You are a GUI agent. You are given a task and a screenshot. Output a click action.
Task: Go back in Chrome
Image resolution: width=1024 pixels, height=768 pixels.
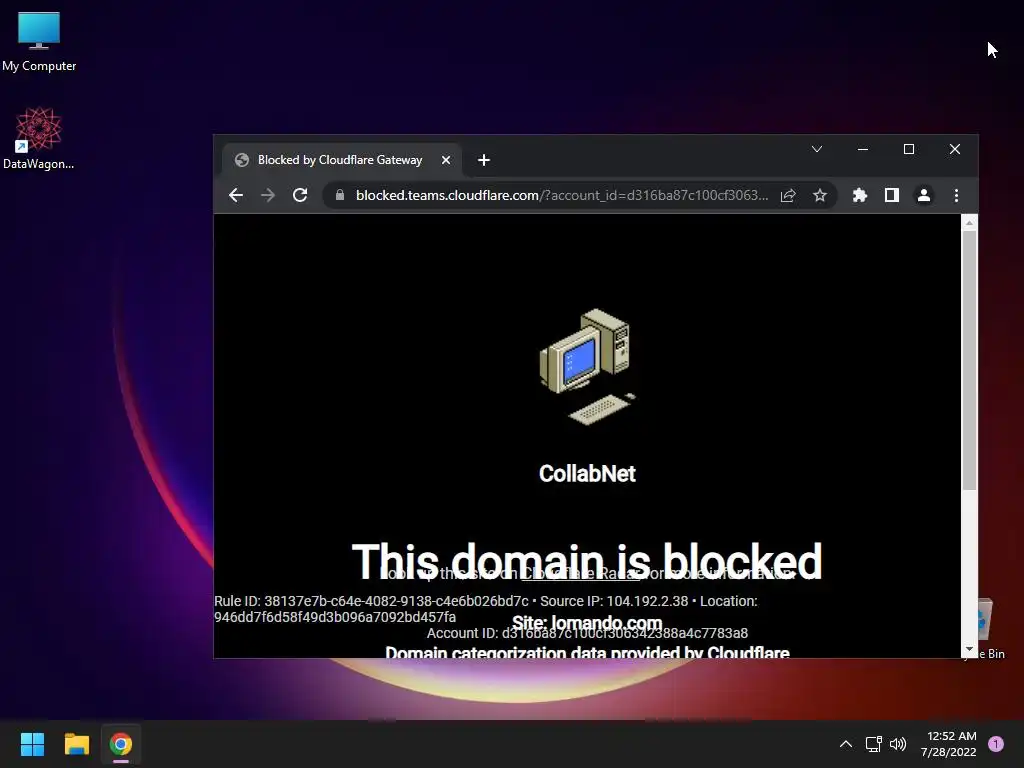(236, 195)
